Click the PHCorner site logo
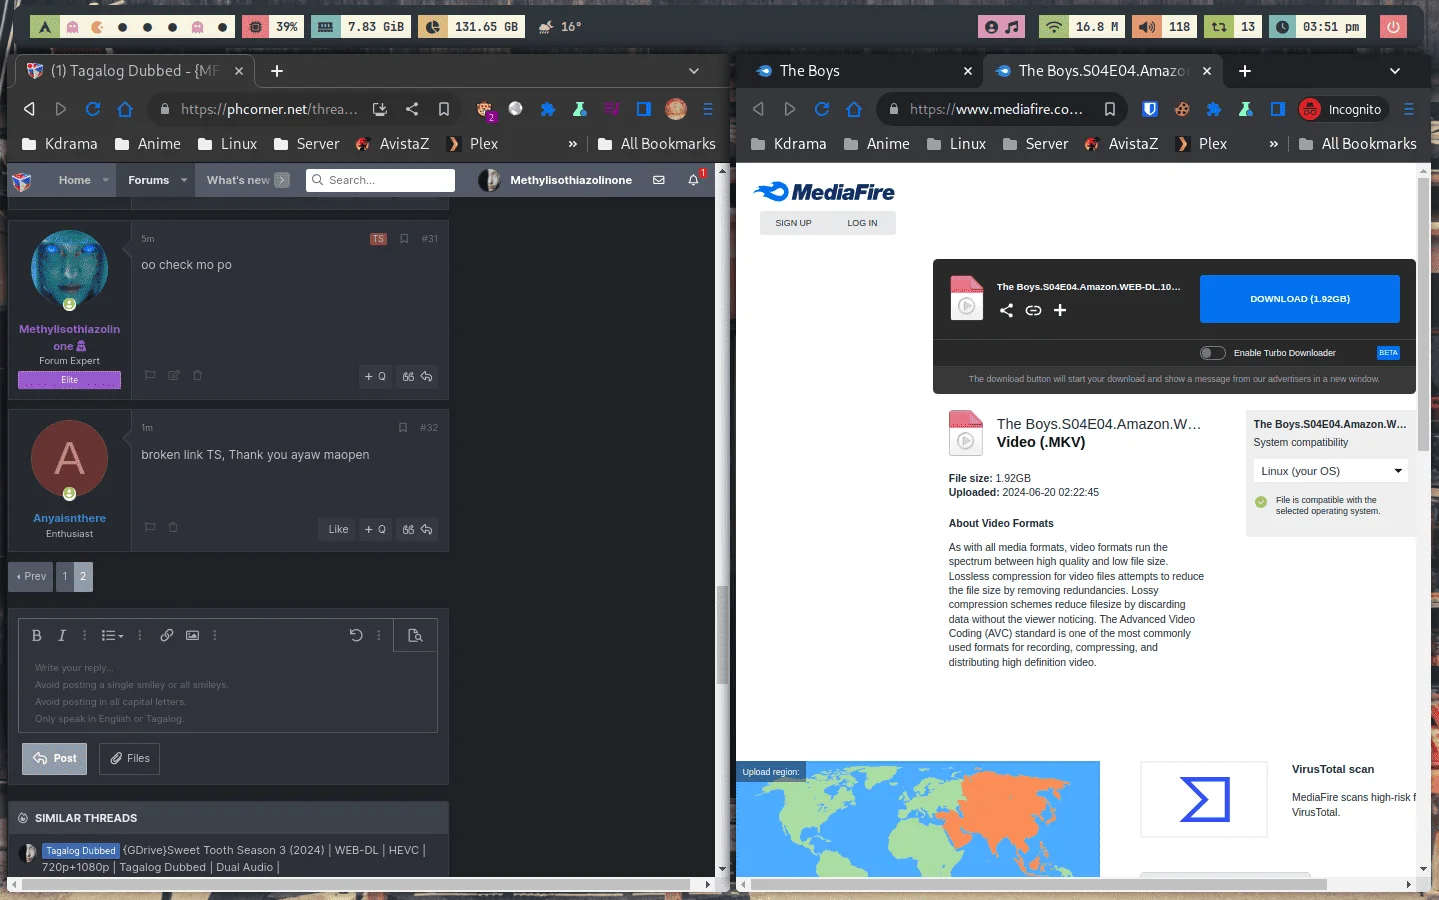Viewport: 1439px width, 900px height. point(22,181)
